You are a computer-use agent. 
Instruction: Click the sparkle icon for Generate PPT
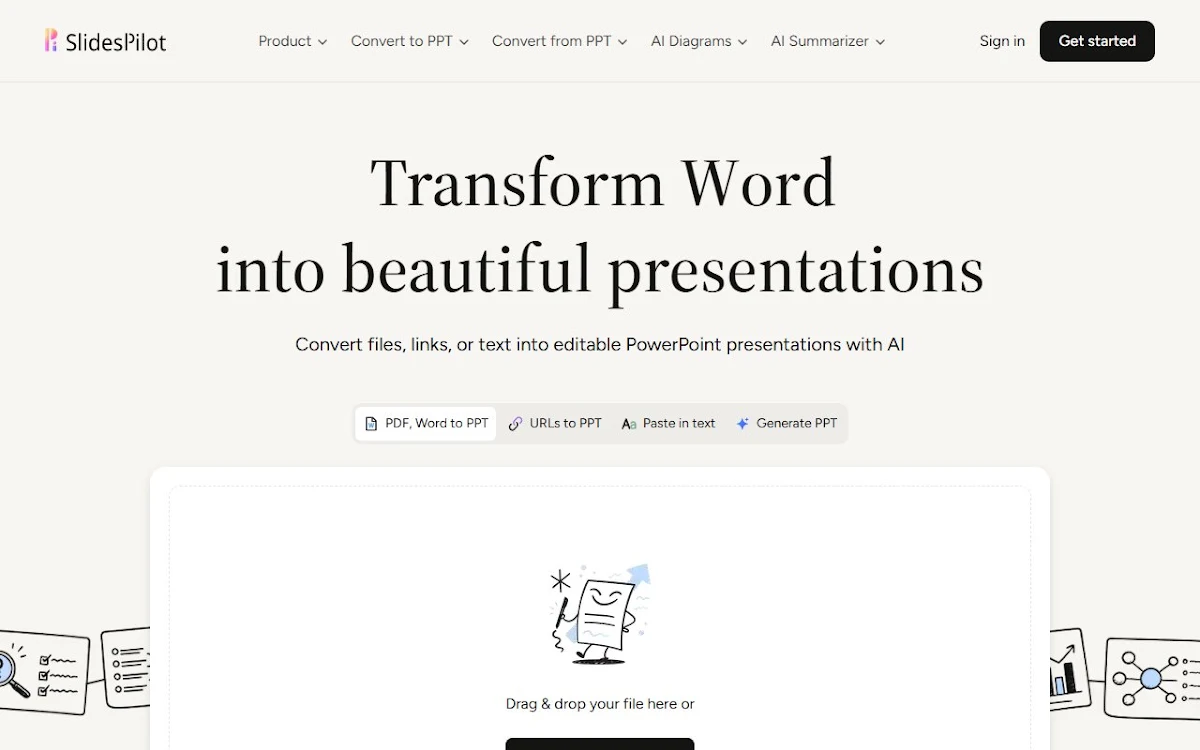[x=743, y=424]
